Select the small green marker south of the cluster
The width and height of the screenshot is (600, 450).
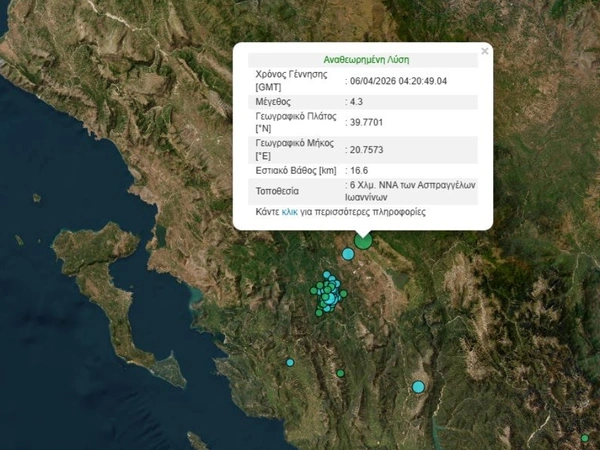340,374
